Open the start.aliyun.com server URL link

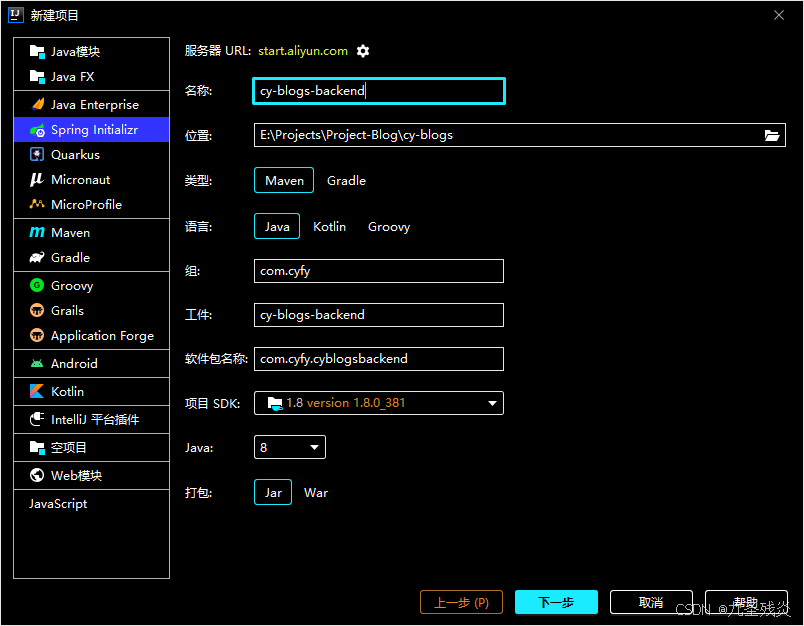coord(303,51)
